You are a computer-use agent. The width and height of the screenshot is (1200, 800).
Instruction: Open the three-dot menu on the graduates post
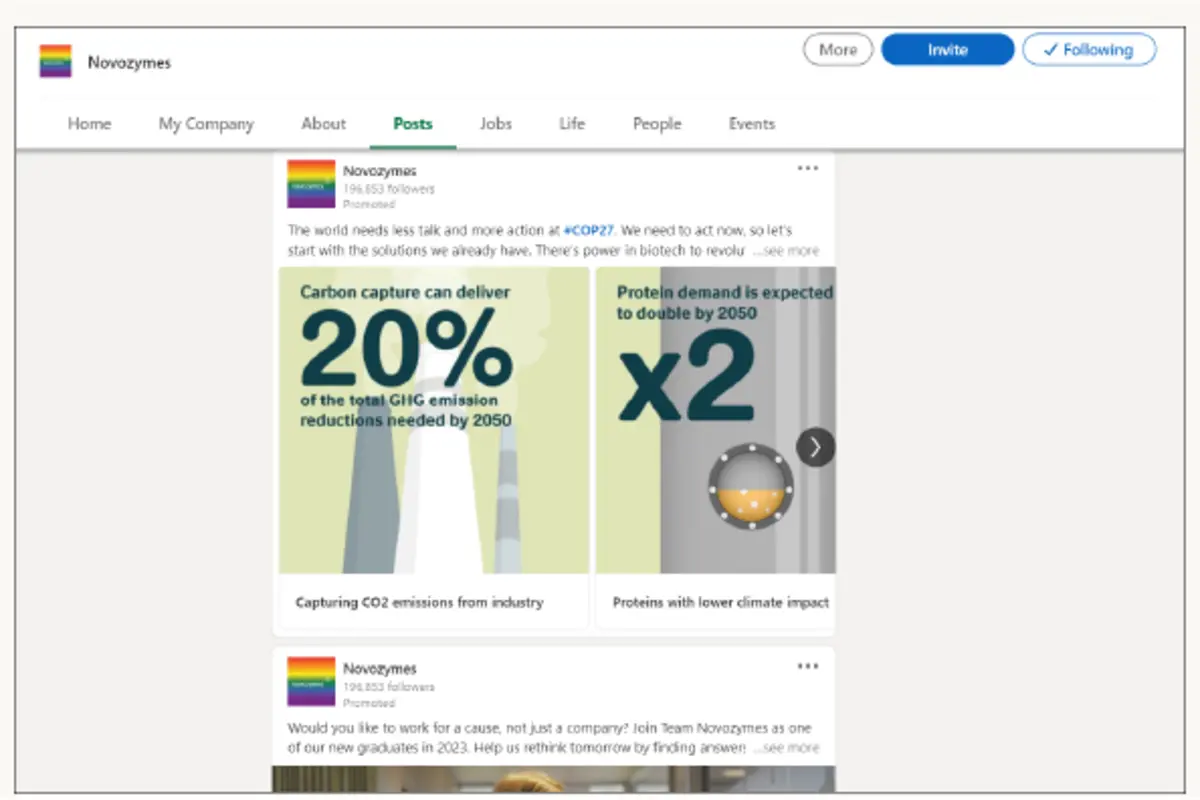pos(808,667)
